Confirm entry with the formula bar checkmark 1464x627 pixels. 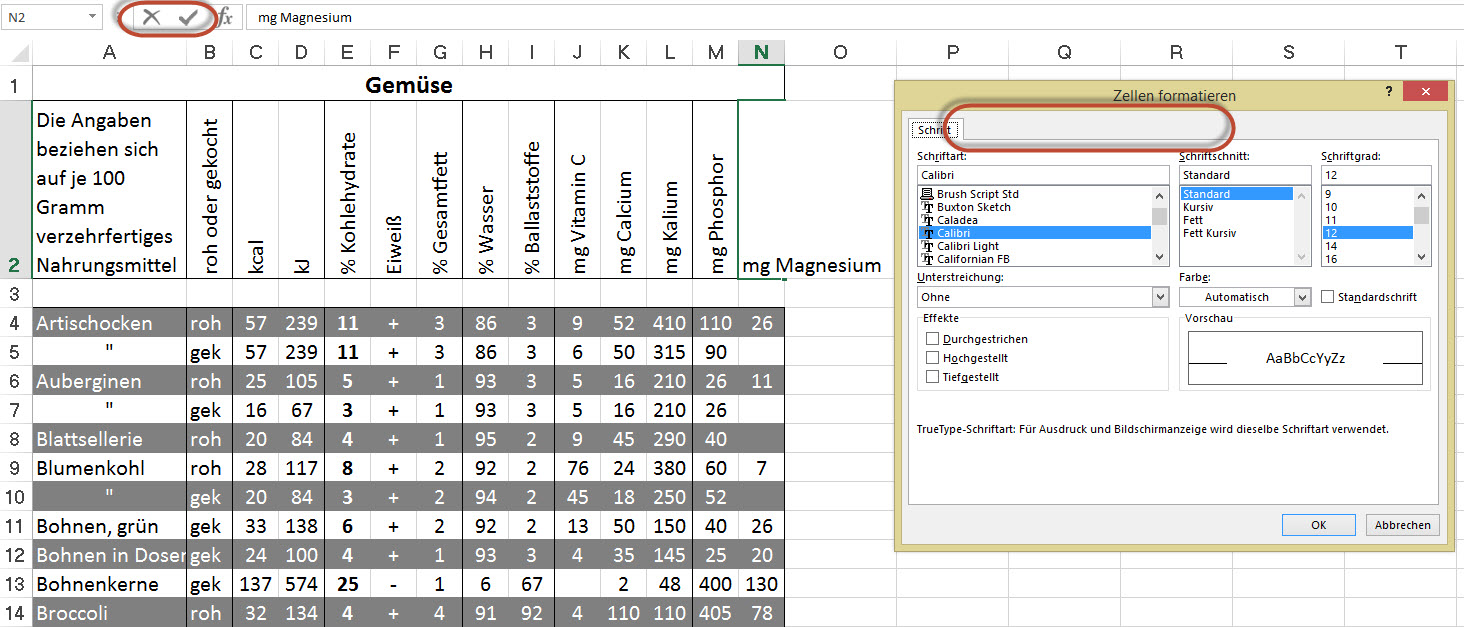[188, 17]
